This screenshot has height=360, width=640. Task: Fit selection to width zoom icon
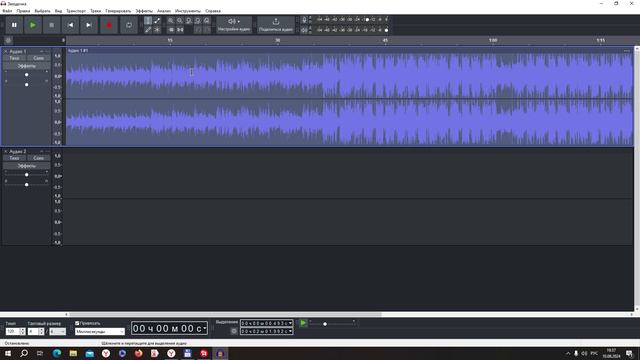click(x=189, y=20)
